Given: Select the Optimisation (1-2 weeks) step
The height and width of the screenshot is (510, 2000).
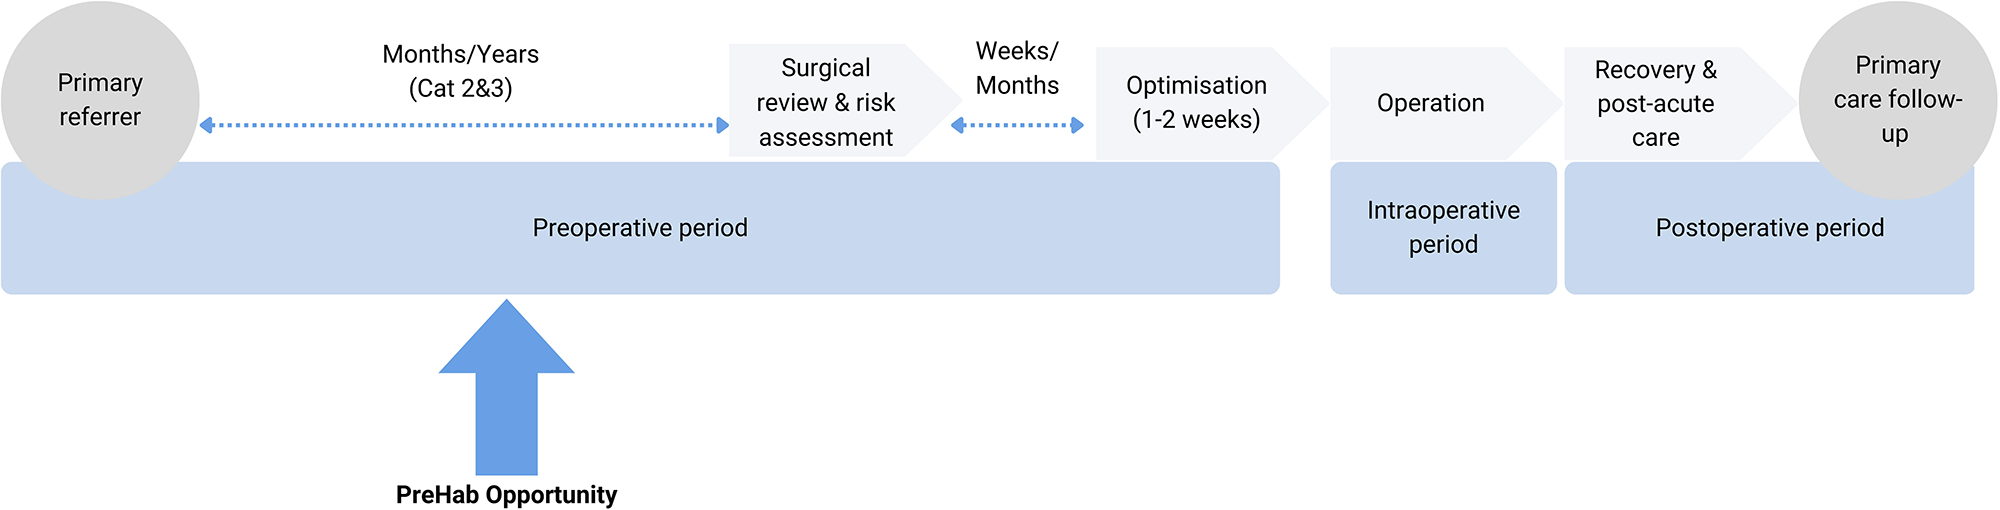Looking at the screenshot, I should [1196, 102].
